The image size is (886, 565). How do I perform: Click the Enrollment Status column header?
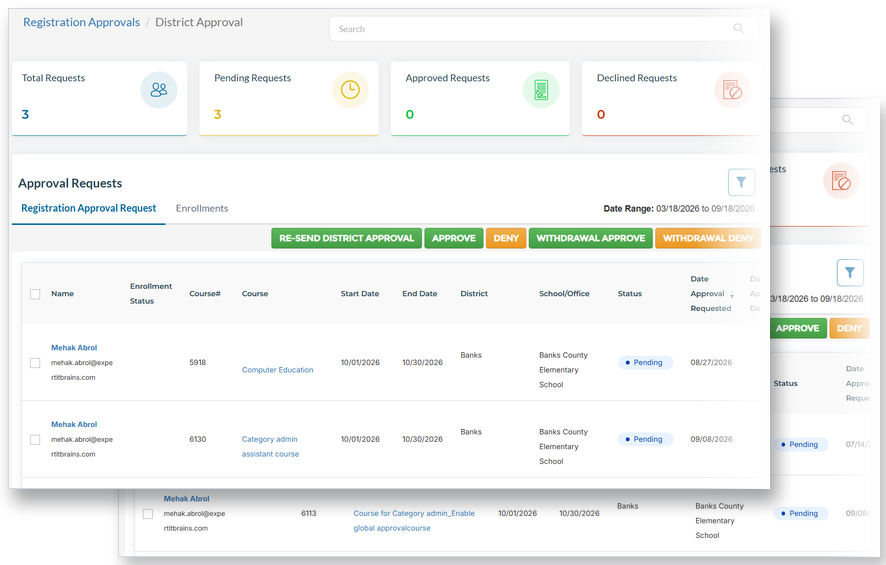pos(151,294)
